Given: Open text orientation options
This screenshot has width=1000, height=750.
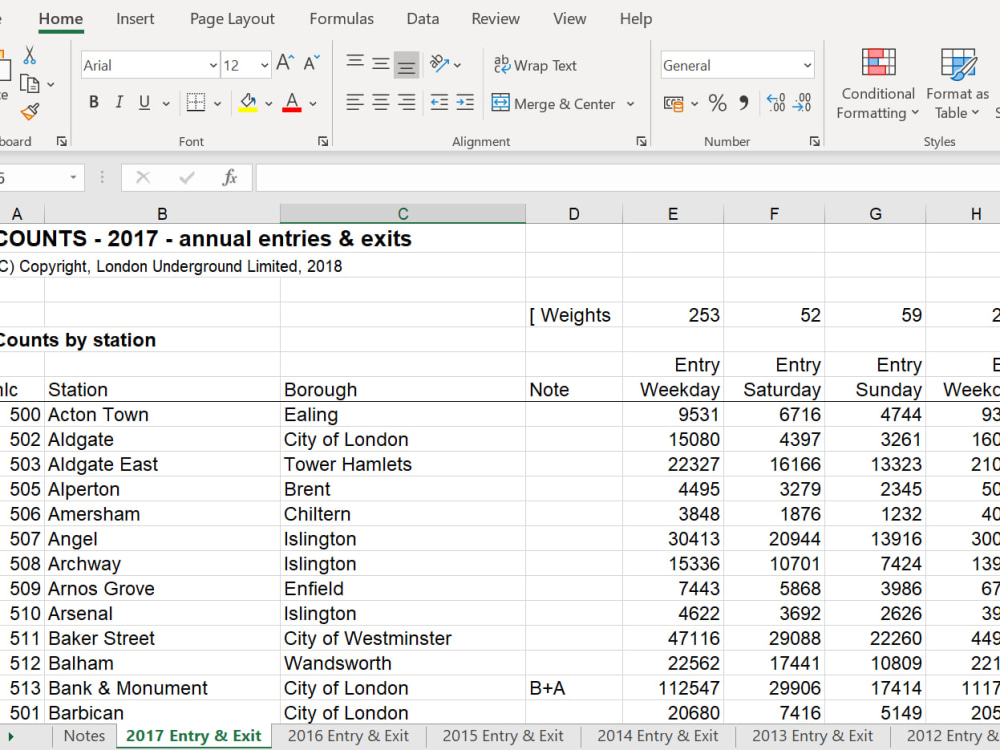Looking at the screenshot, I should tap(445, 64).
